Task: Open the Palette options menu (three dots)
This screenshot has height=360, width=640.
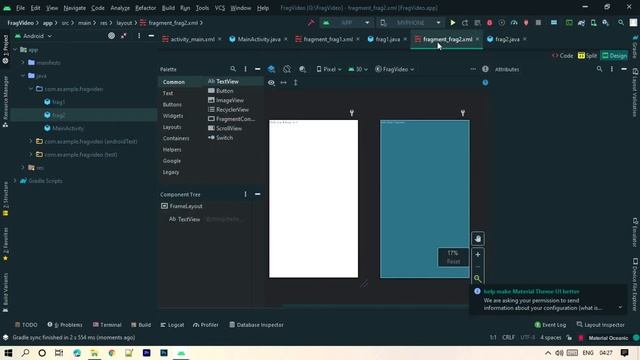Action: (x=245, y=69)
